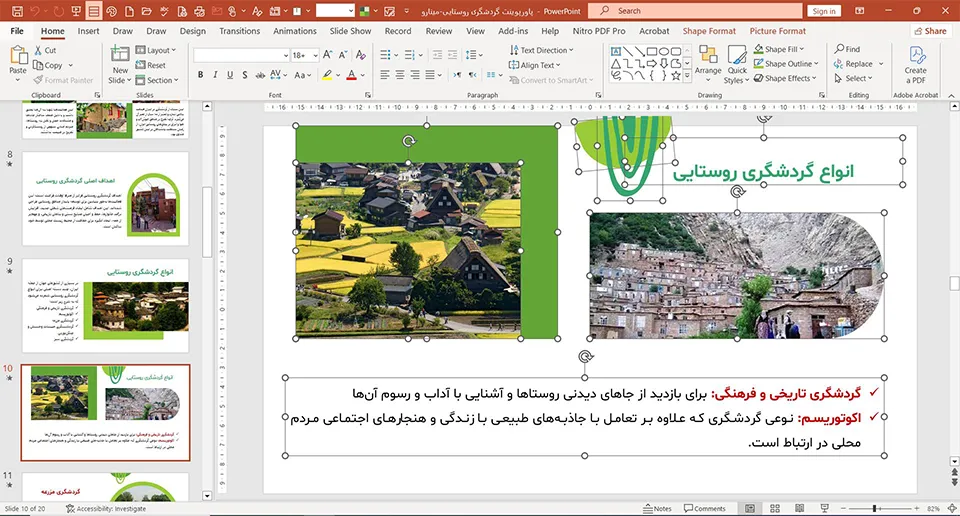The height and width of the screenshot is (516, 960).
Task: Select the text box shape in gallery
Action: point(616,51)
